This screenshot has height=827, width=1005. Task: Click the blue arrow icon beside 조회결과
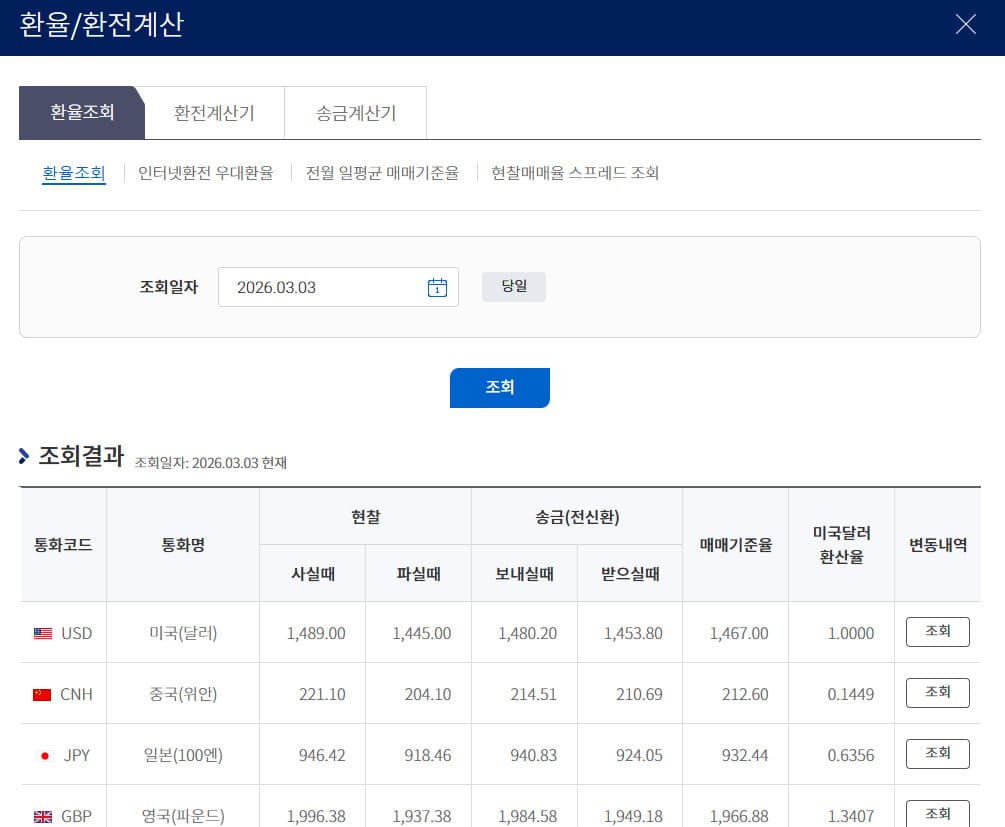(22, 456)
